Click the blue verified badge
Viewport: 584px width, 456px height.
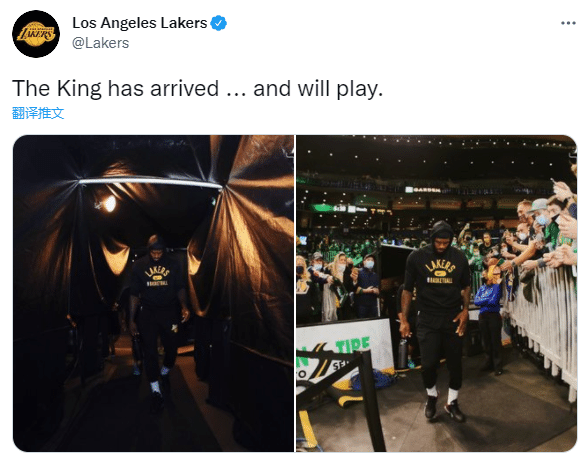pyautogui.click(x=219, y=23)
